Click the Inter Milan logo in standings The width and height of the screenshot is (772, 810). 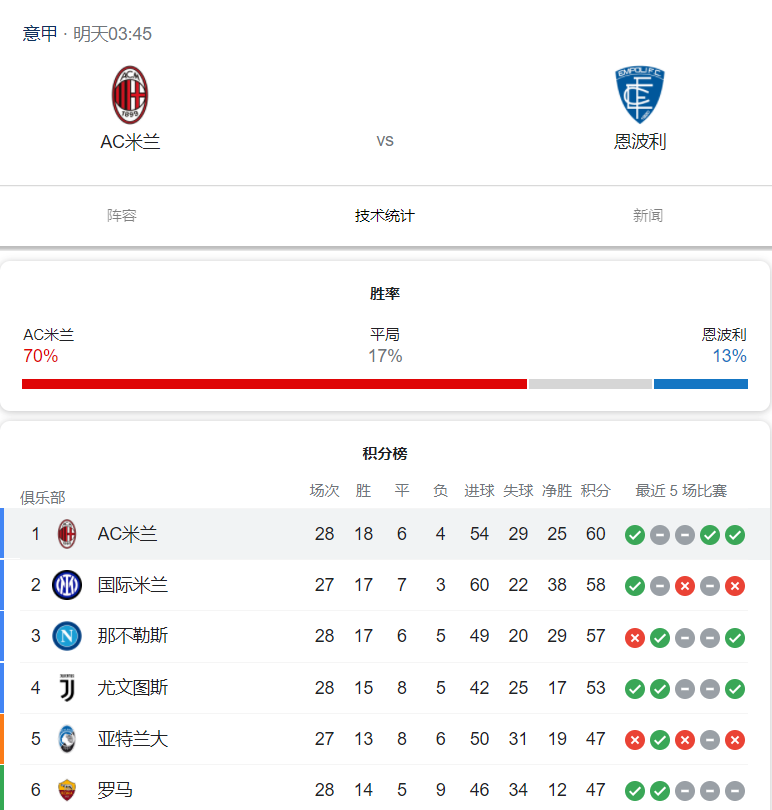(67, 585)
